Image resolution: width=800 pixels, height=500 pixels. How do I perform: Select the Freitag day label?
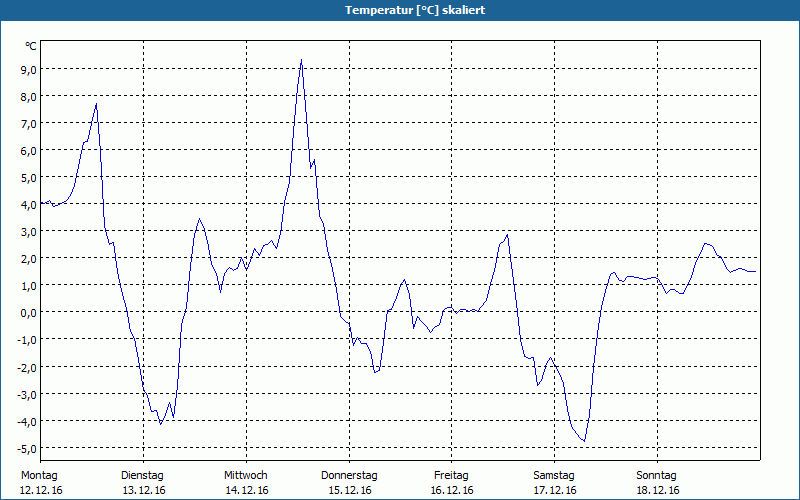coord(451,476)
